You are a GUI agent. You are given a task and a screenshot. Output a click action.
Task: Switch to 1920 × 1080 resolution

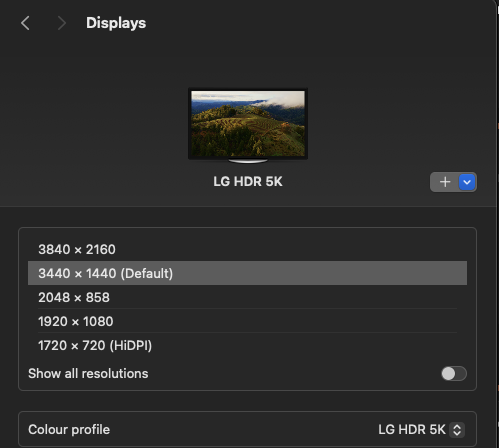click(x=247, y=321)
